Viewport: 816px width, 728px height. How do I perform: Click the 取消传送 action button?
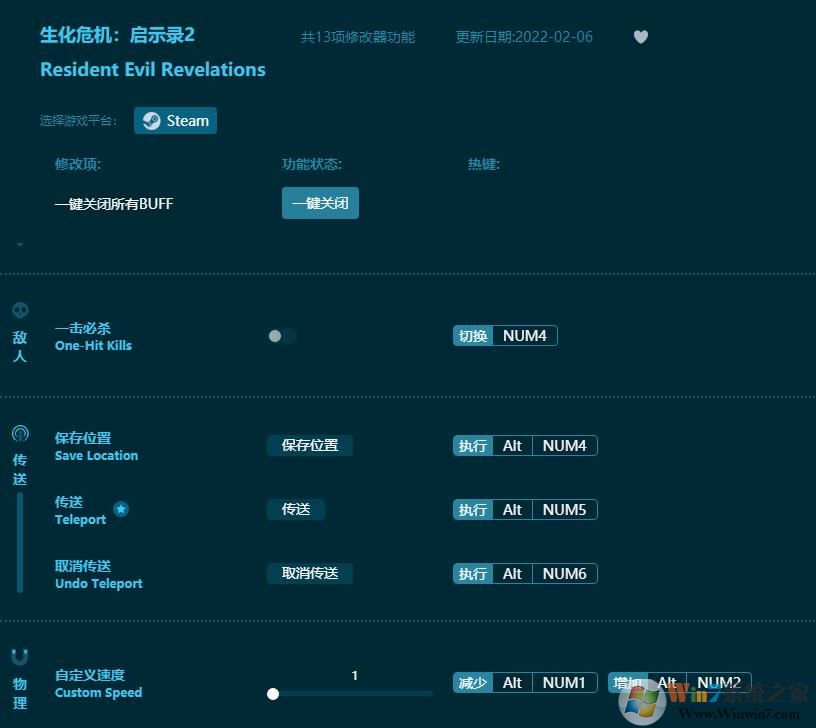point(310,573)
